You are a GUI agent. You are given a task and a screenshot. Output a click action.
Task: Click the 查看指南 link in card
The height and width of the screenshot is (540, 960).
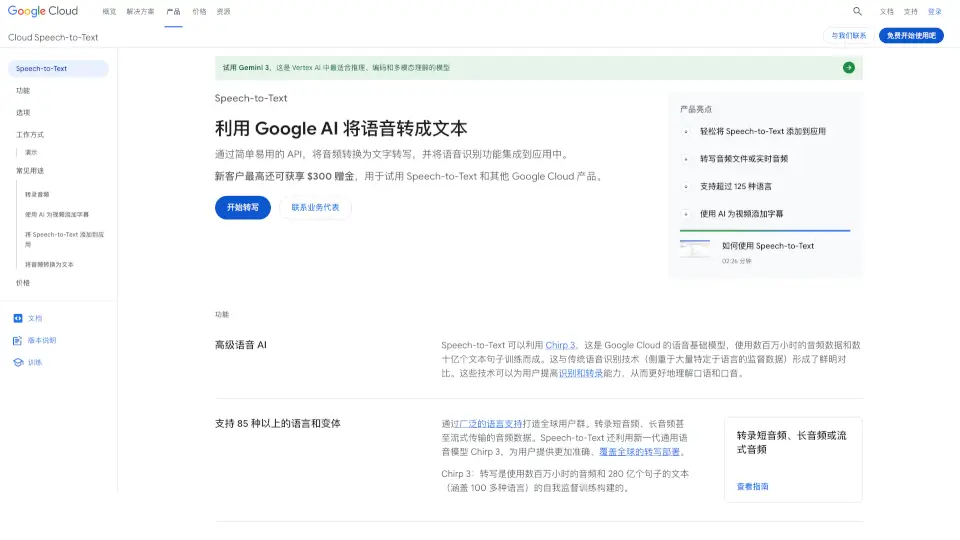[x=752, y=487]
